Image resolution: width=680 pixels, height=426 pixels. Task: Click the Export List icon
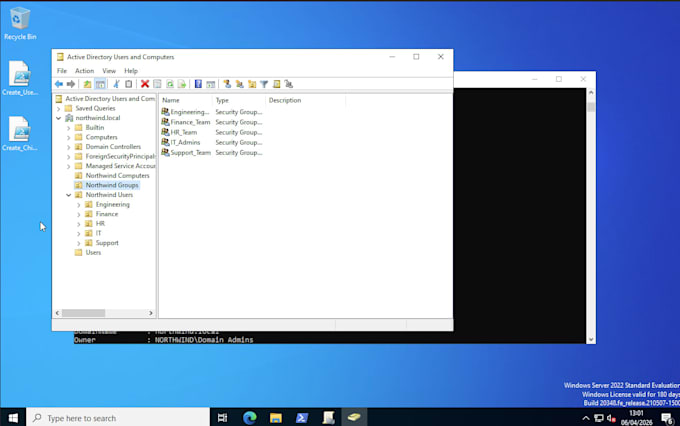point(182,84)
